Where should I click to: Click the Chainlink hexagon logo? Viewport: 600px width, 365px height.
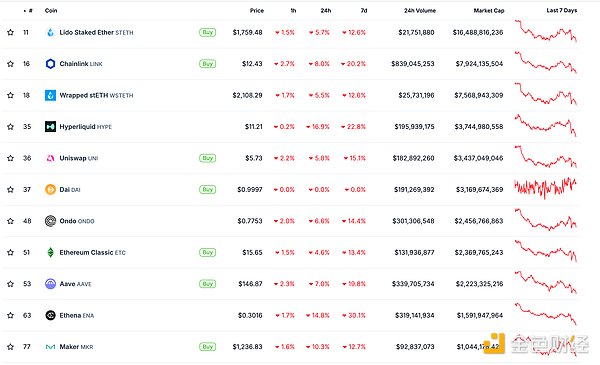click(x=50, y=64)
